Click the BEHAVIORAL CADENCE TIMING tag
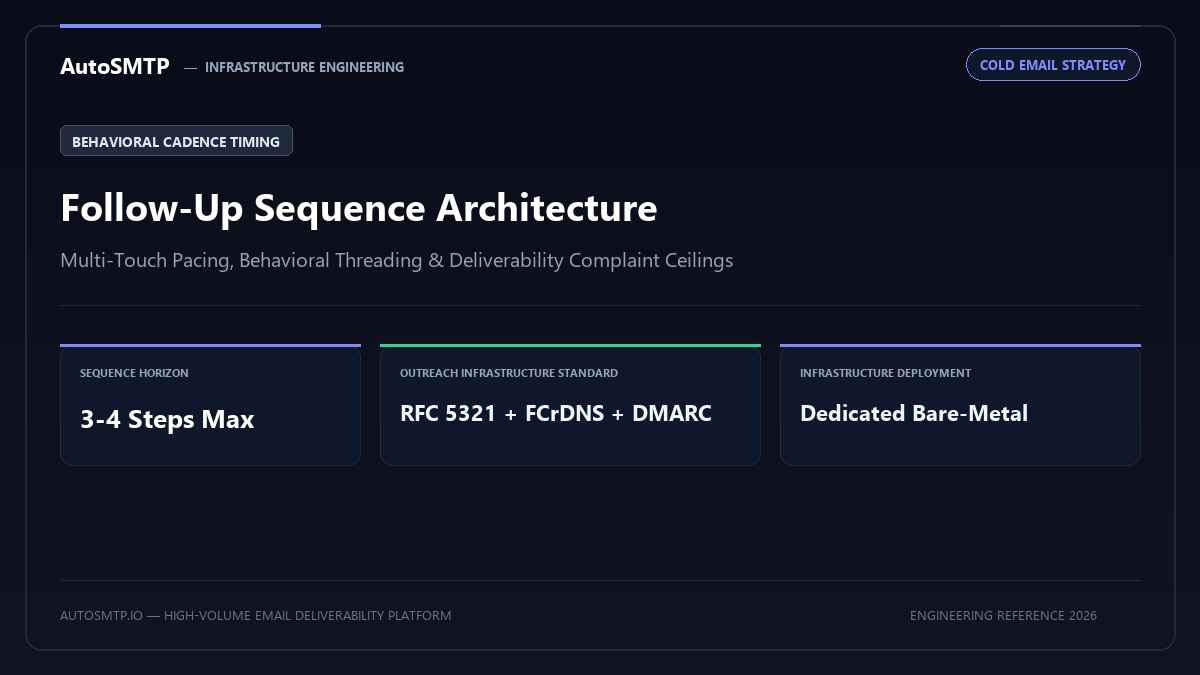The image size is (1200, 675). tap(176, 141)
